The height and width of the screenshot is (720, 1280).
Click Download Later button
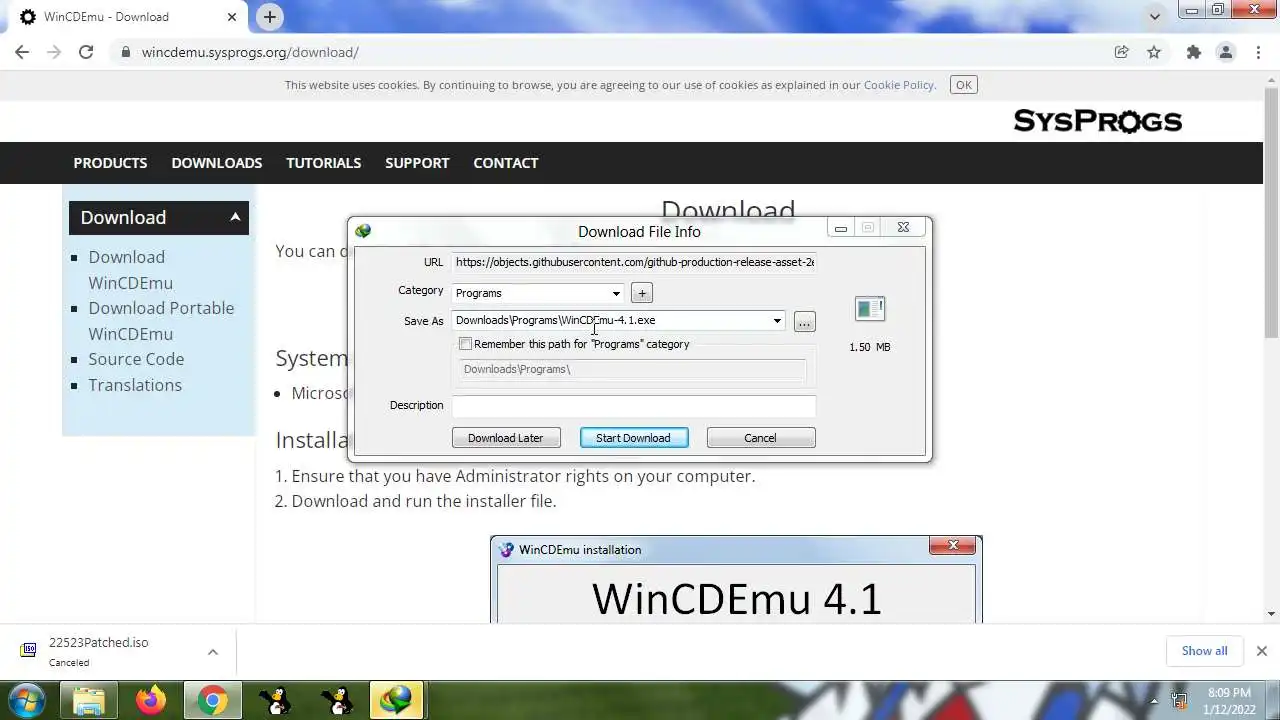pos(506,438)
